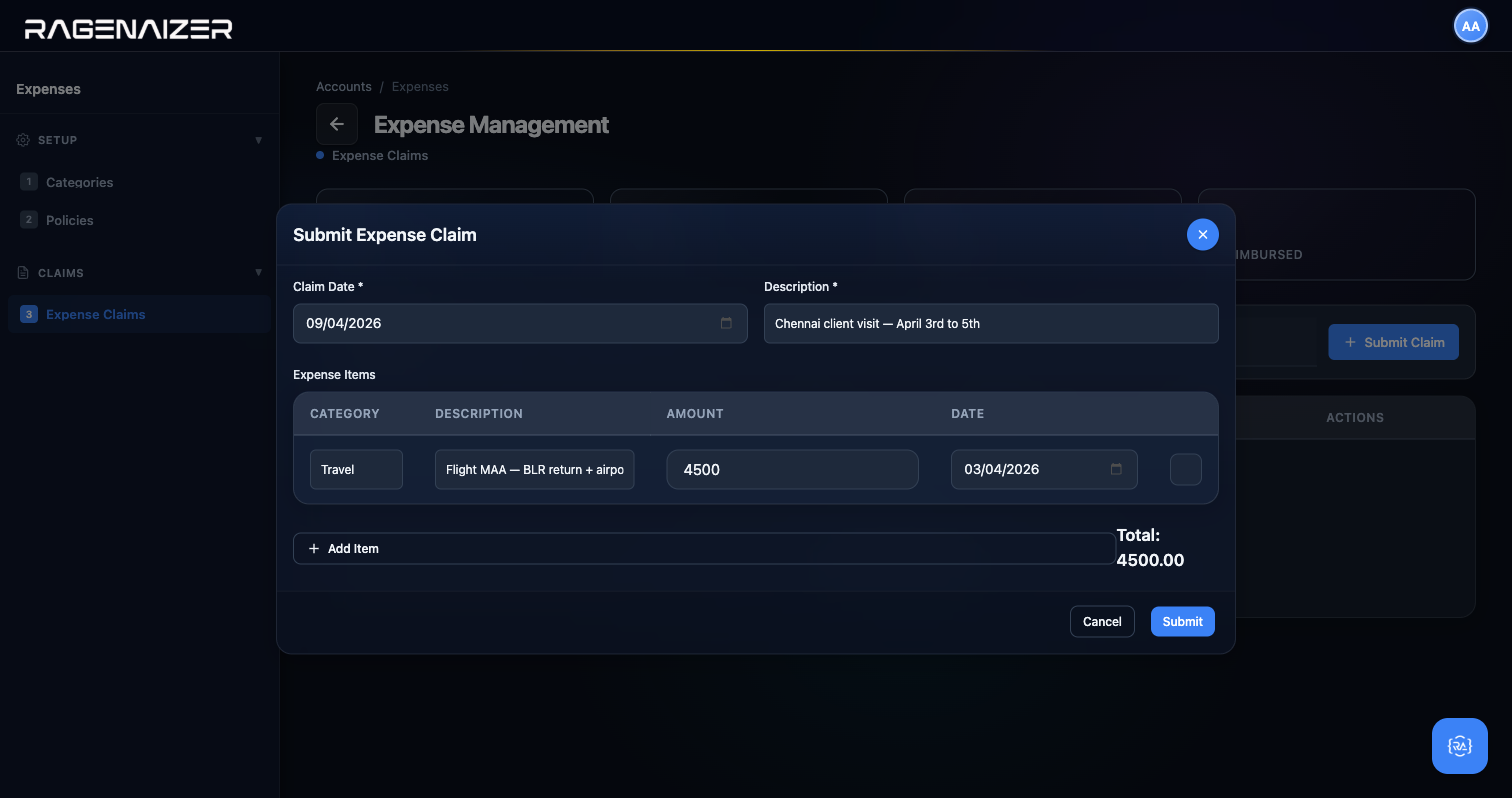Open the RA assistant floating button
The image size is (1512, 798).
(1459, 746)
